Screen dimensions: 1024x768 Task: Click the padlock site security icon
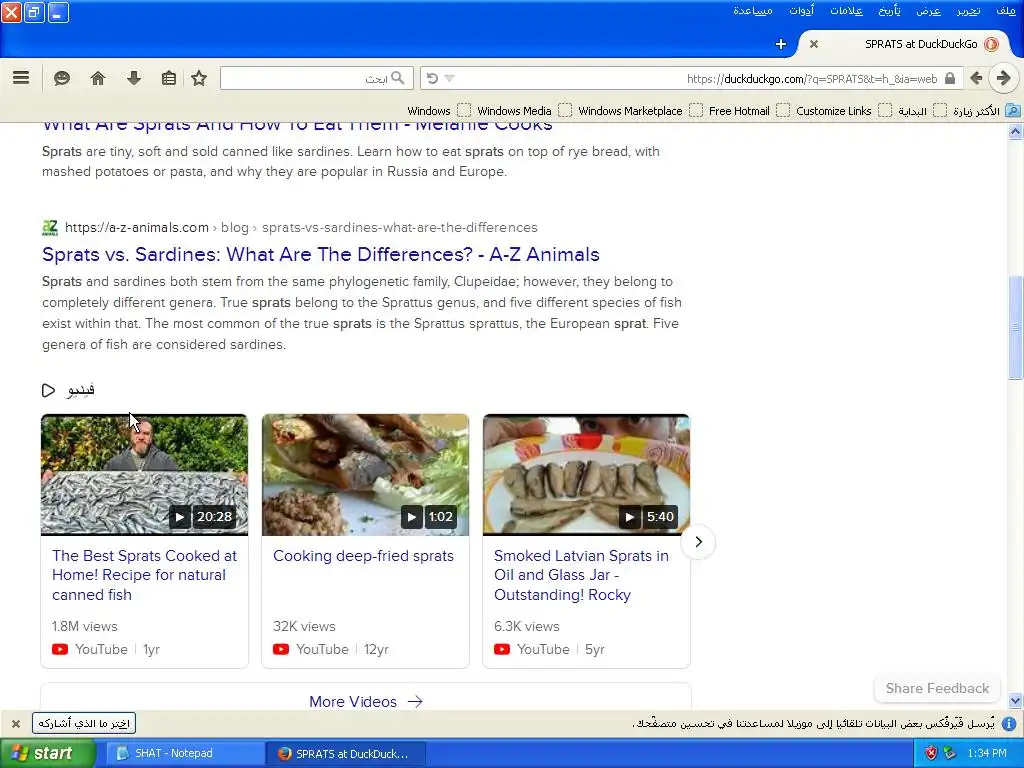tap(950, 78)
